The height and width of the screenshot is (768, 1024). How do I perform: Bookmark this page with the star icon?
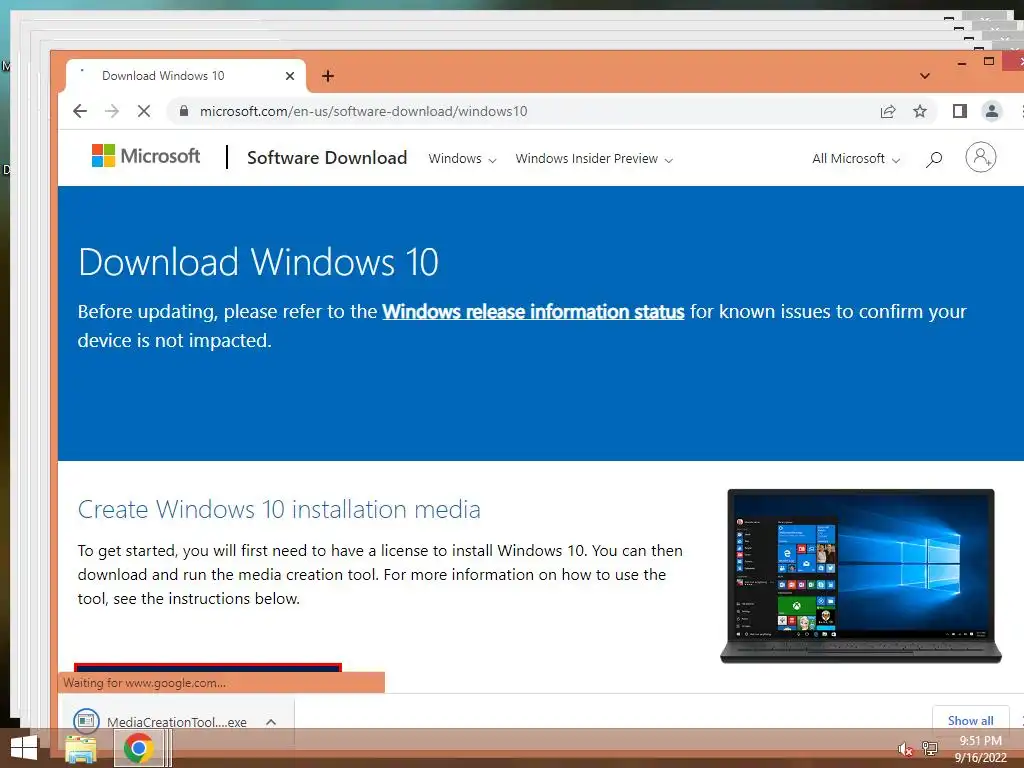click(920, 111)
